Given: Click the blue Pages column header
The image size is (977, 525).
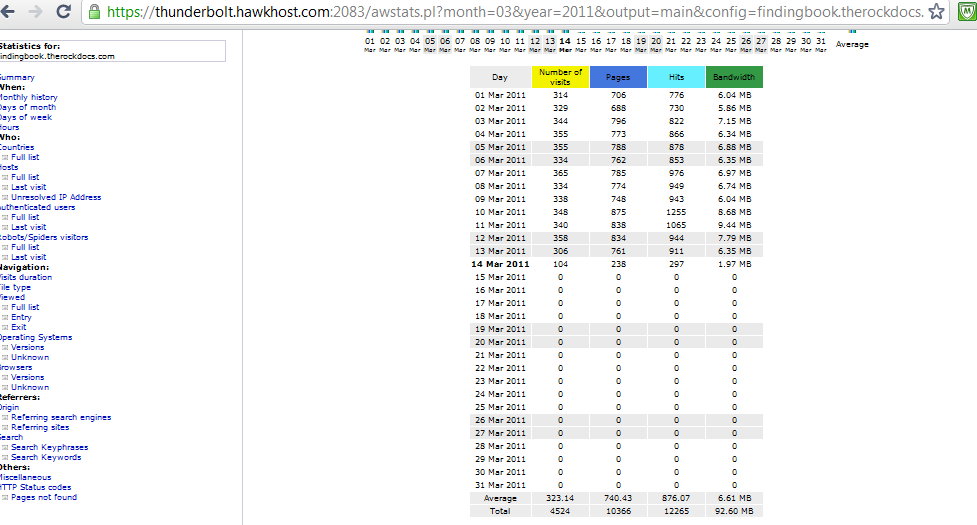Looking at the screenshot, I should click(x=618, y=77).
